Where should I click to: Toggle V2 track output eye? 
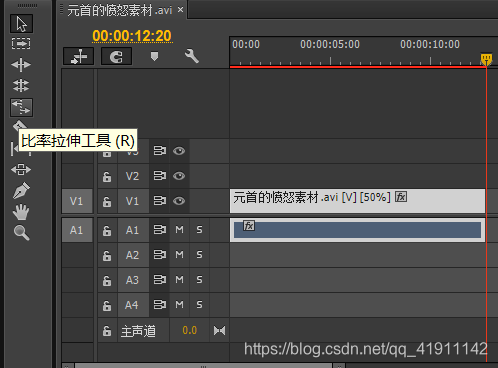[179, 176]
